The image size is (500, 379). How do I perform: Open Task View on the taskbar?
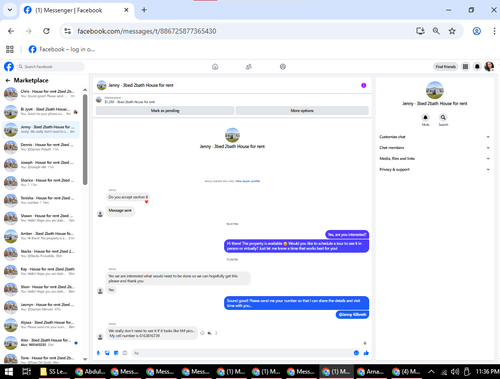tap(26, 371)
